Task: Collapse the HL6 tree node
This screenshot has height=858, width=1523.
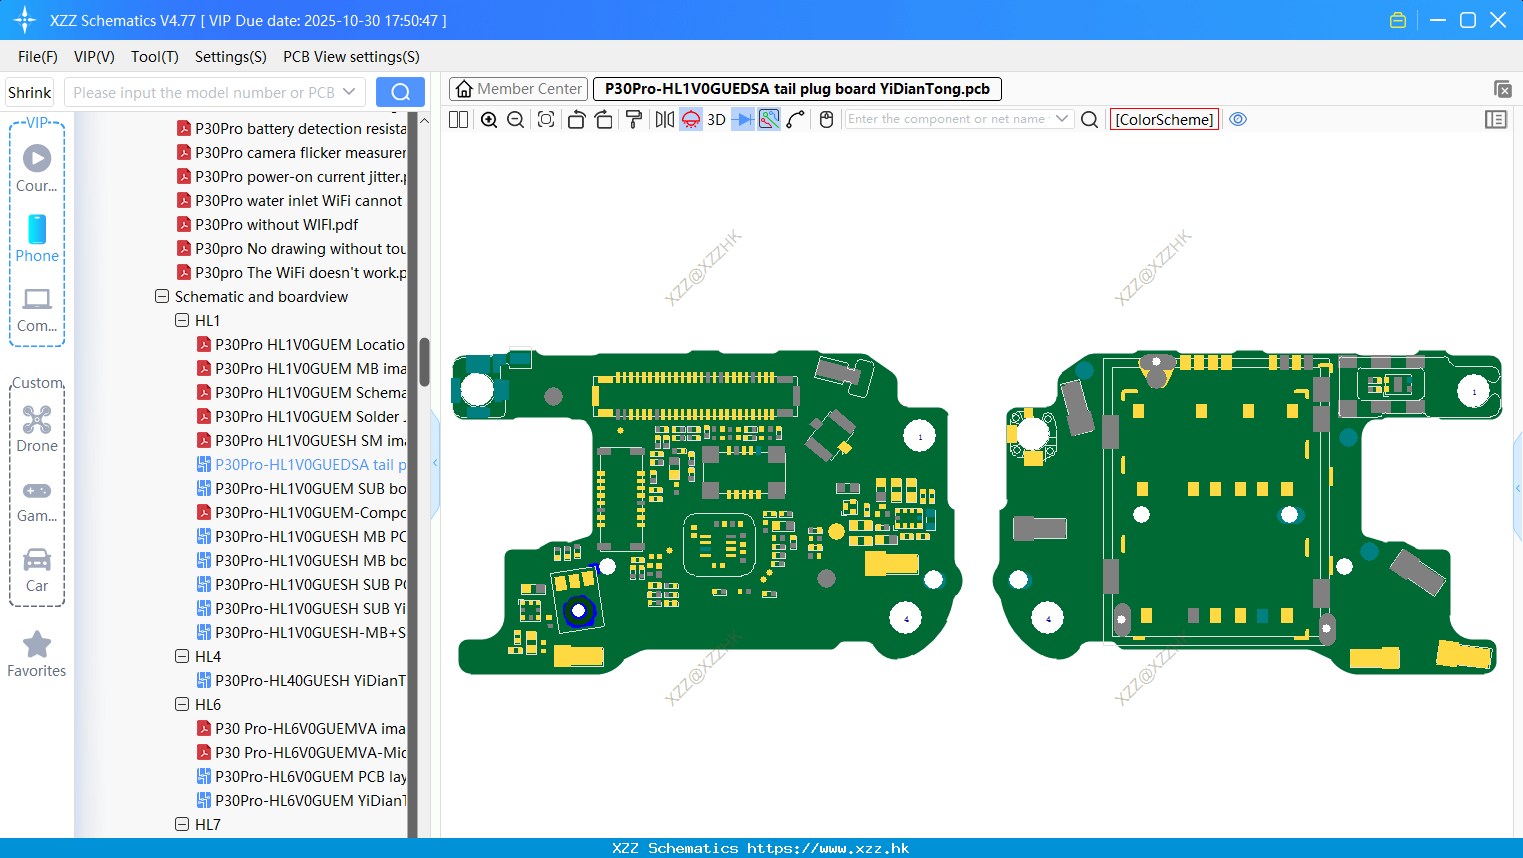Action: click(182, 705)
